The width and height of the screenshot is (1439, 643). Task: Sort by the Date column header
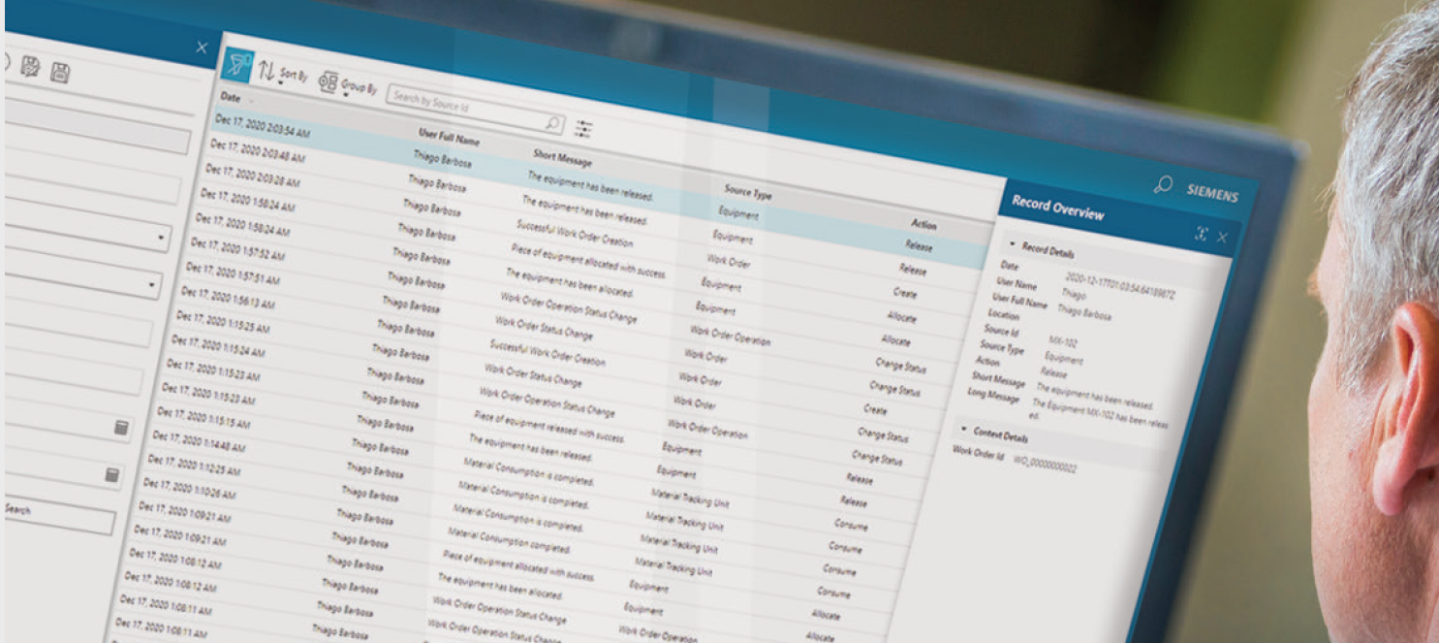point(230,98)
